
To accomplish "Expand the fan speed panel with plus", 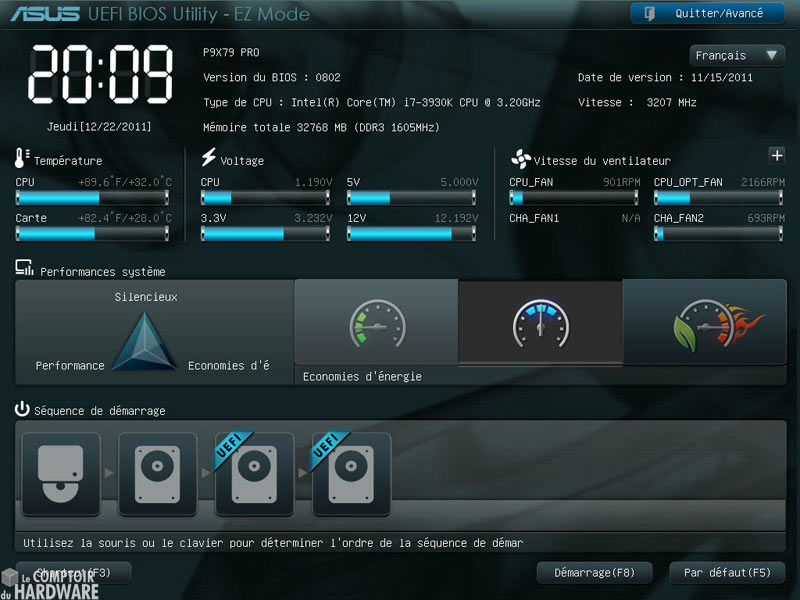I will pyautogui.click(x=777, y=156).
